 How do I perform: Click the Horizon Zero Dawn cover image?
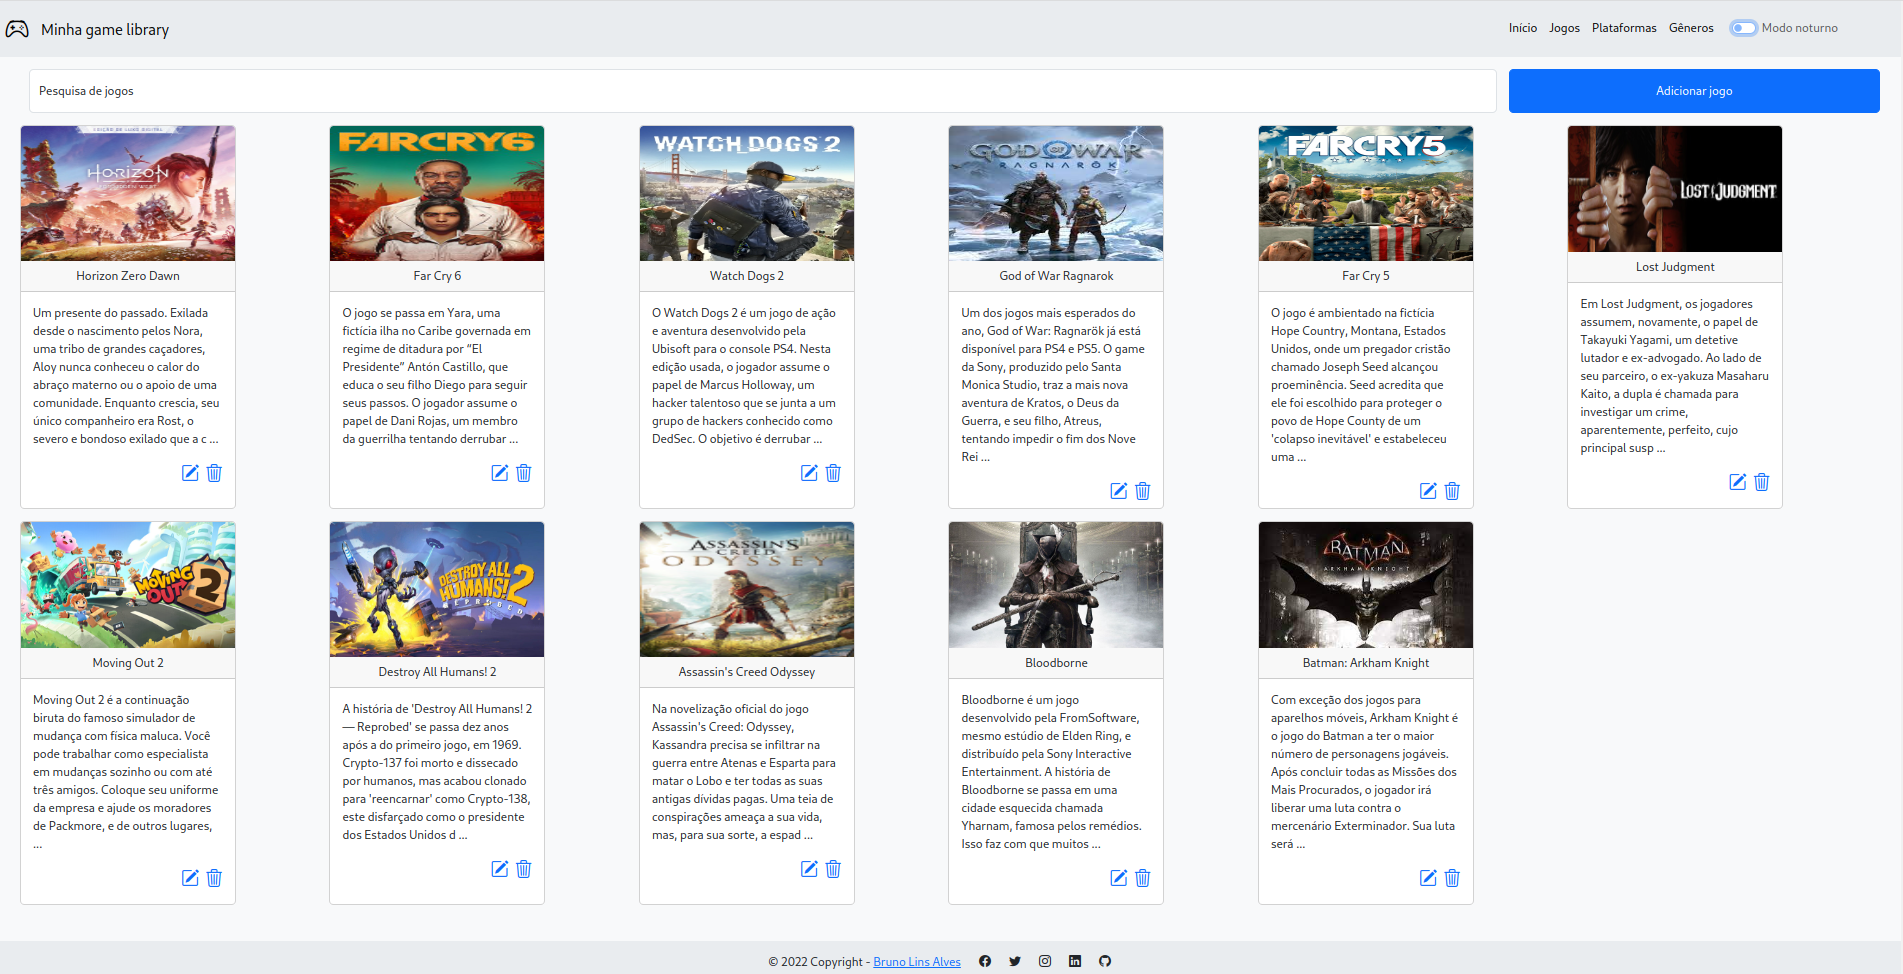coord(128,193)
